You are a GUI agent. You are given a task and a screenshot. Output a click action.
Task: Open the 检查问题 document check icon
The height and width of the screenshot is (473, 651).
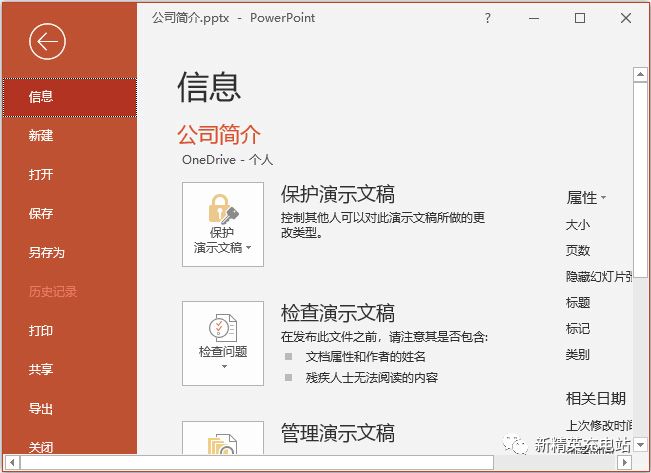[x=223, y=343]
